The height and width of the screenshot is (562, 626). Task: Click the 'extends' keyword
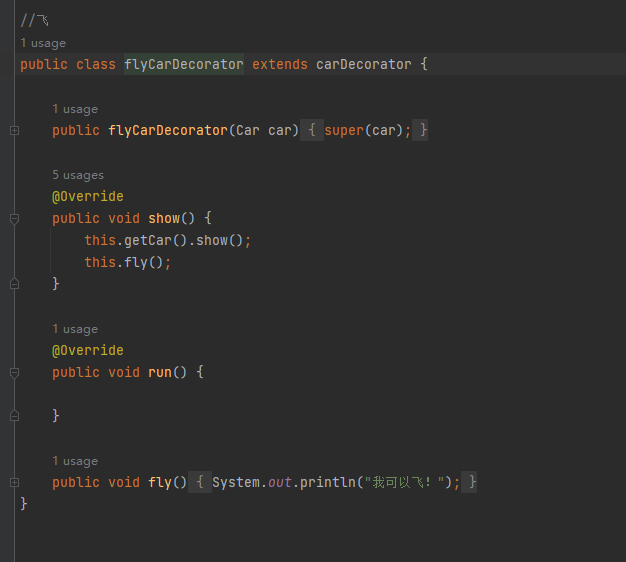coord(280,64)
